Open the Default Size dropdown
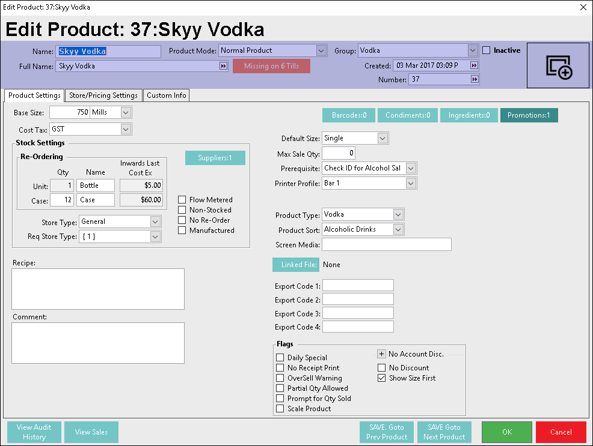 pos(382,138)
